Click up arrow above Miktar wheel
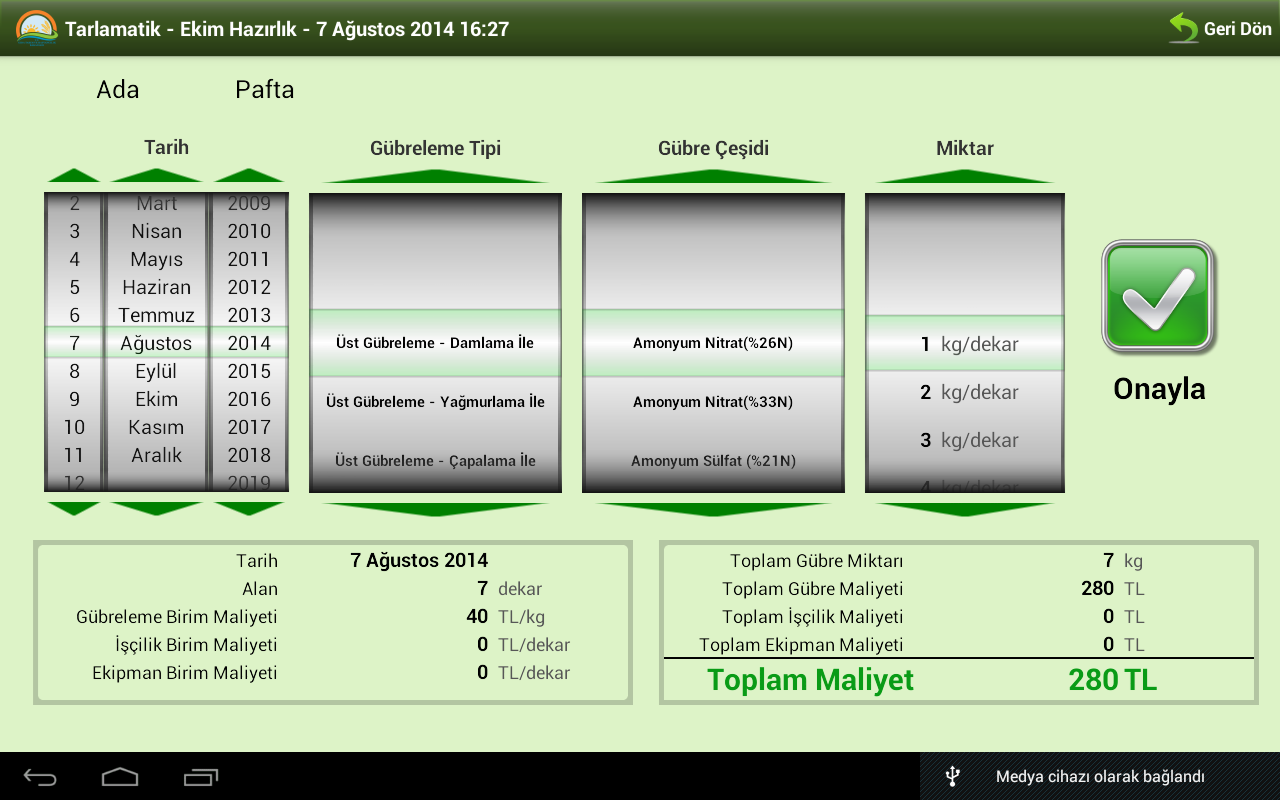Viewport: 1280px width, 800px height. 965,175
